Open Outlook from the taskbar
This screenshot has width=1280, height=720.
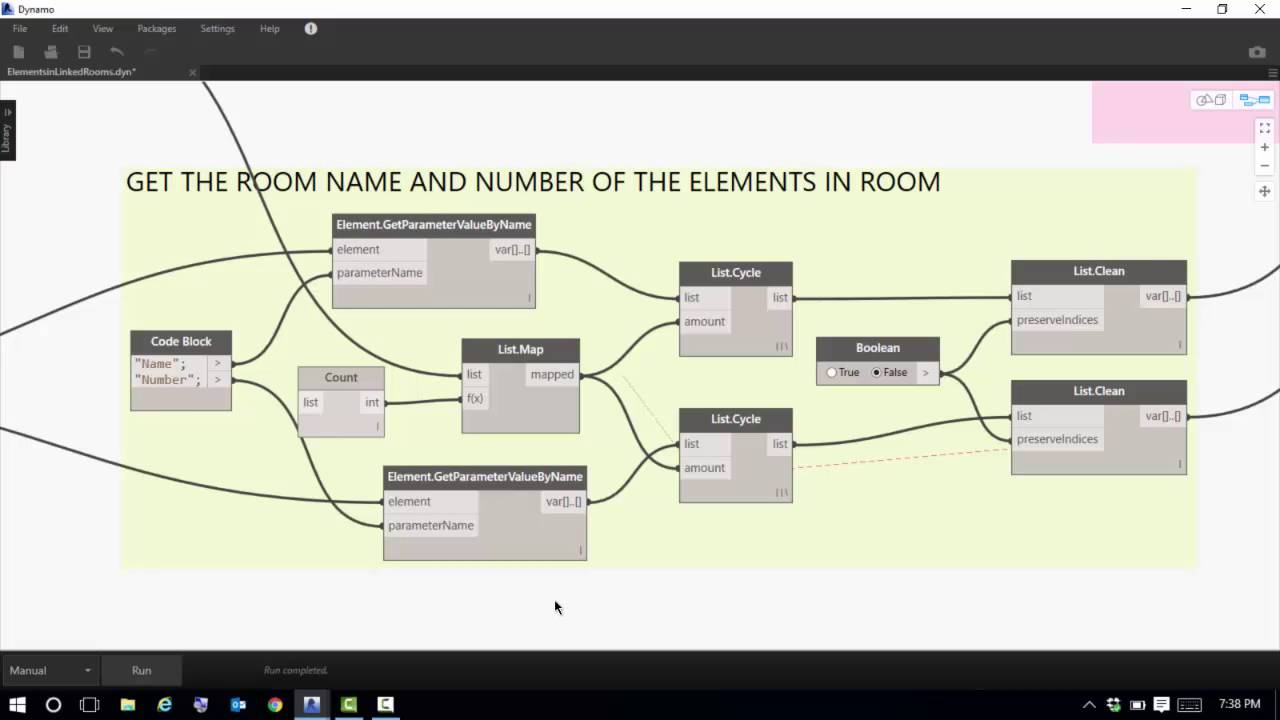tap(238, 704)
